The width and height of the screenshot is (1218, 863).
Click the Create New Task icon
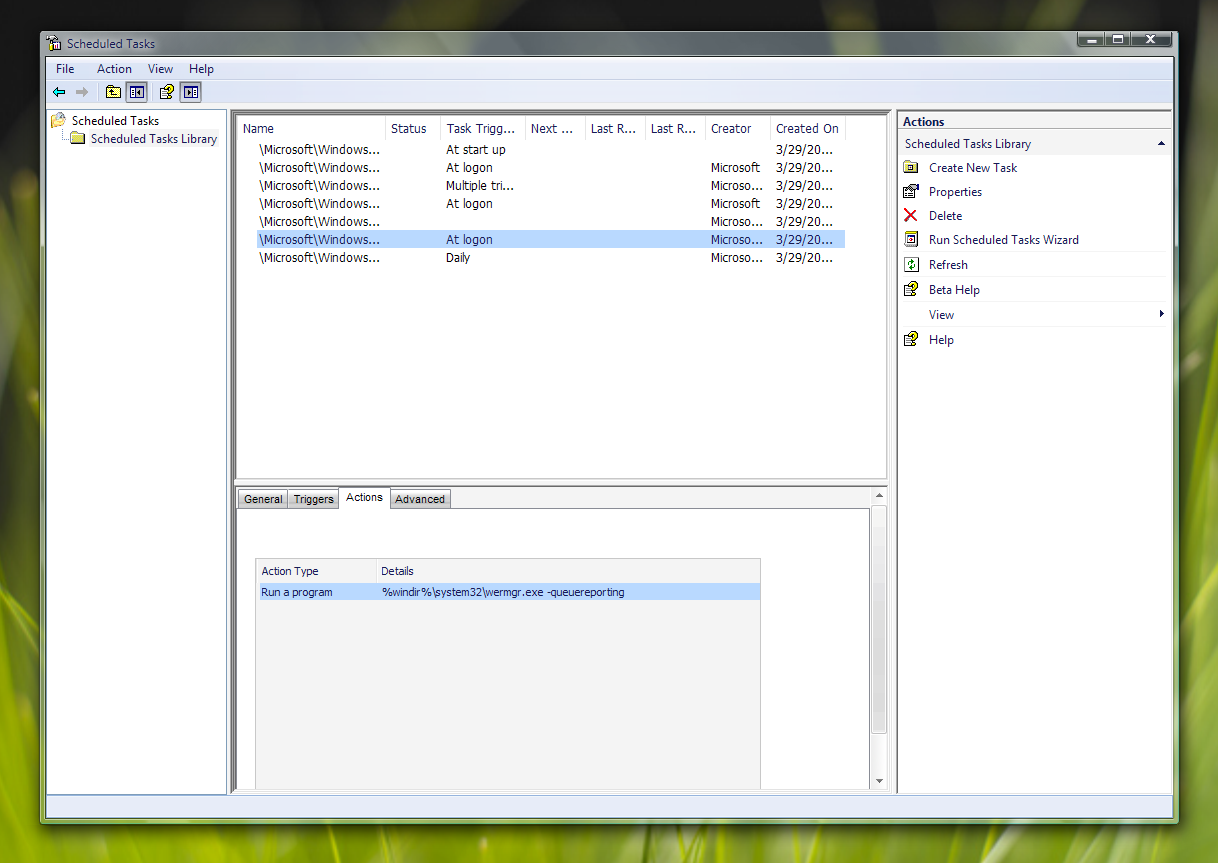click(x=911, y=168)
